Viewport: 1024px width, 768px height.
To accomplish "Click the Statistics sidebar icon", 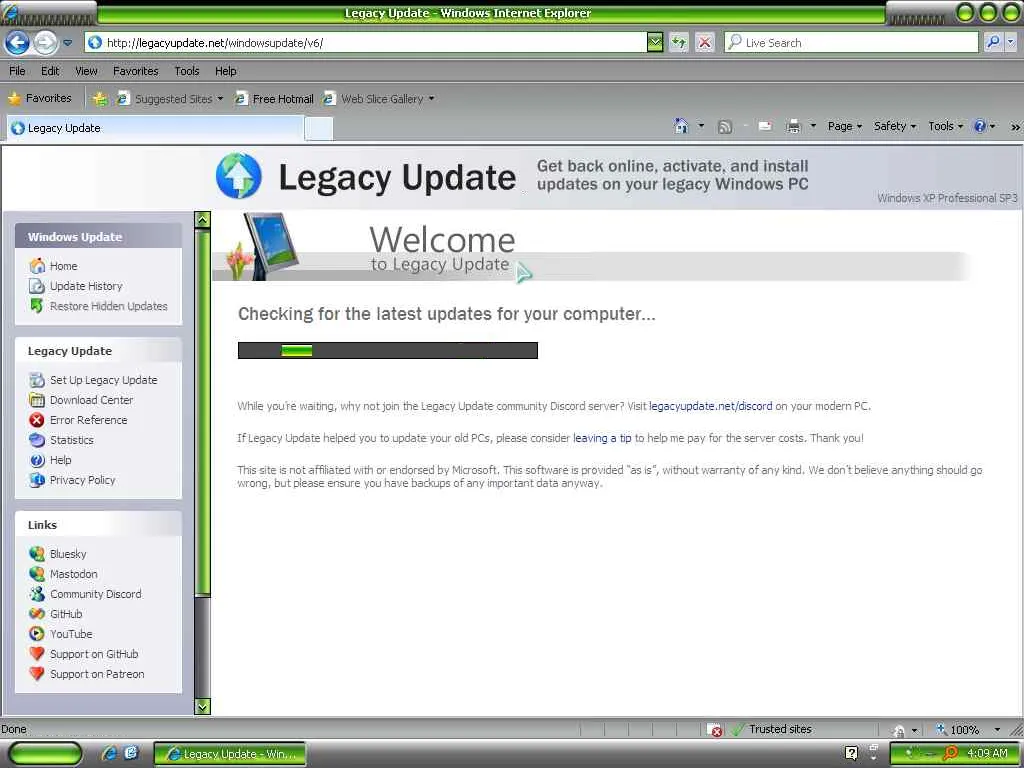I will (x=37, y=440).
